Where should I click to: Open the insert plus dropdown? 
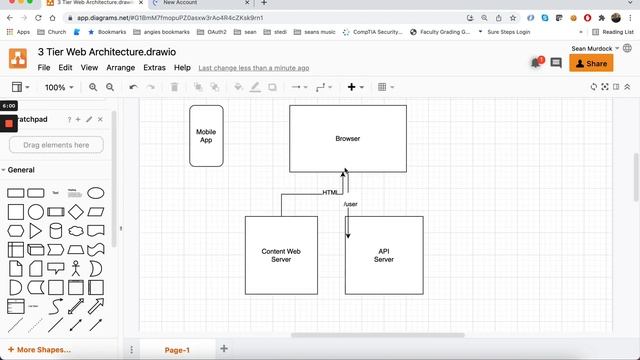[355, 87]
